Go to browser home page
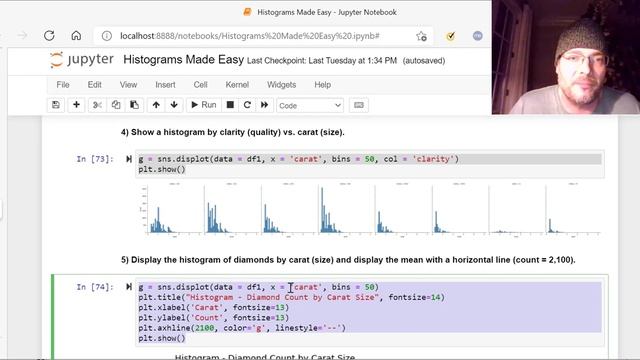This screenshot has width=640, height=360. (x=76, y=36)
